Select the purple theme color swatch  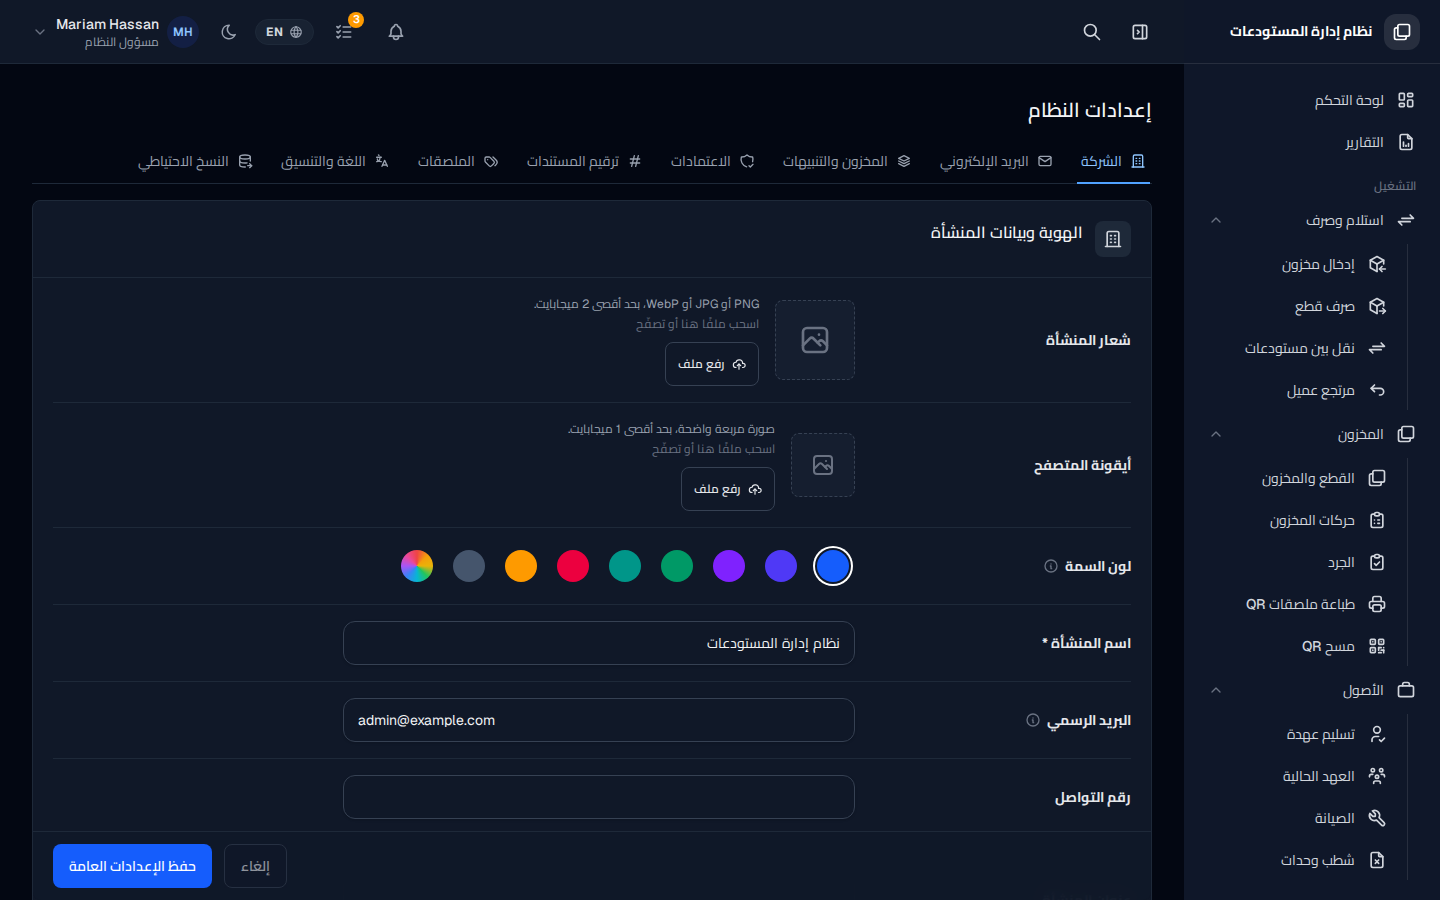tap(729, 566)
